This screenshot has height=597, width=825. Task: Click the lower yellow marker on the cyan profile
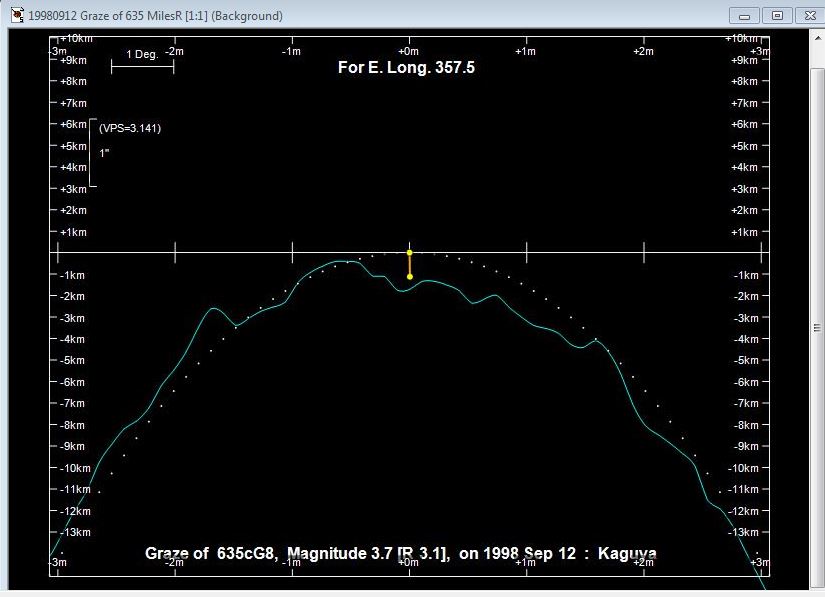[x=409, y=276]
